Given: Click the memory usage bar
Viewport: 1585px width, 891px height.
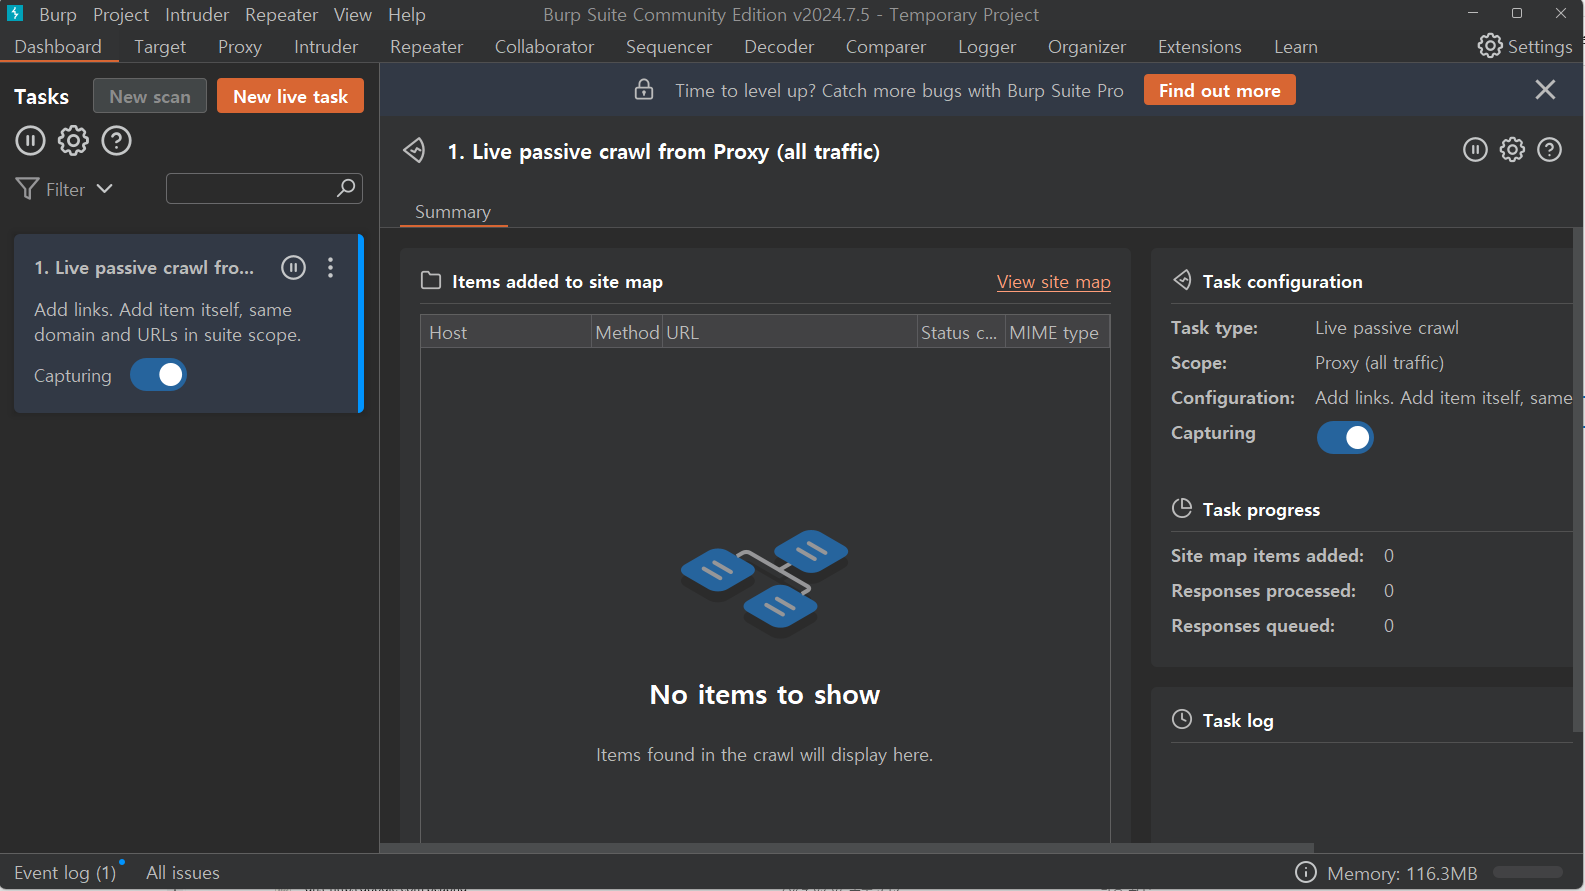Looking at the screenshot, I should pyautogui.click(x=1527, y=872).
